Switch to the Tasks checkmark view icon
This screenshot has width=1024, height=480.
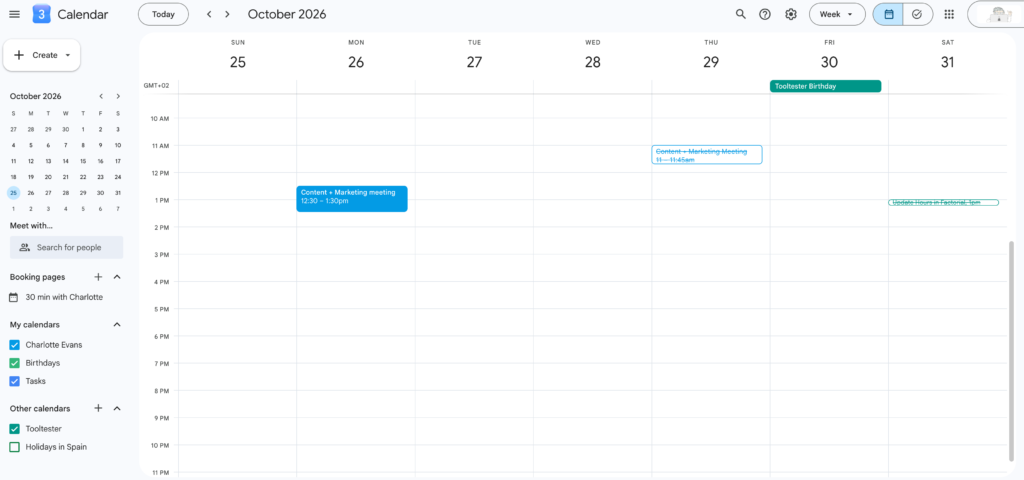(x=917, y=14)
